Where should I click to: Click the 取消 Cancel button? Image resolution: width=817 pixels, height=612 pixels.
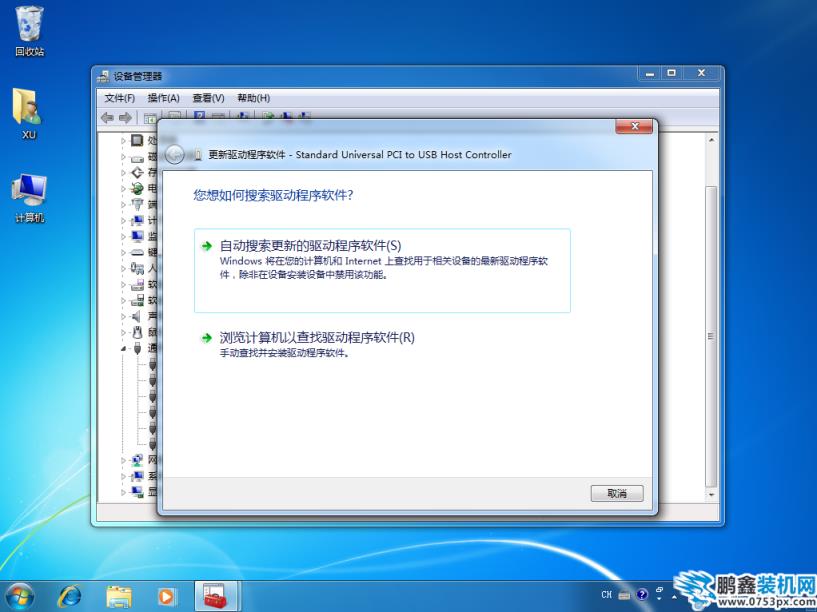617,493
